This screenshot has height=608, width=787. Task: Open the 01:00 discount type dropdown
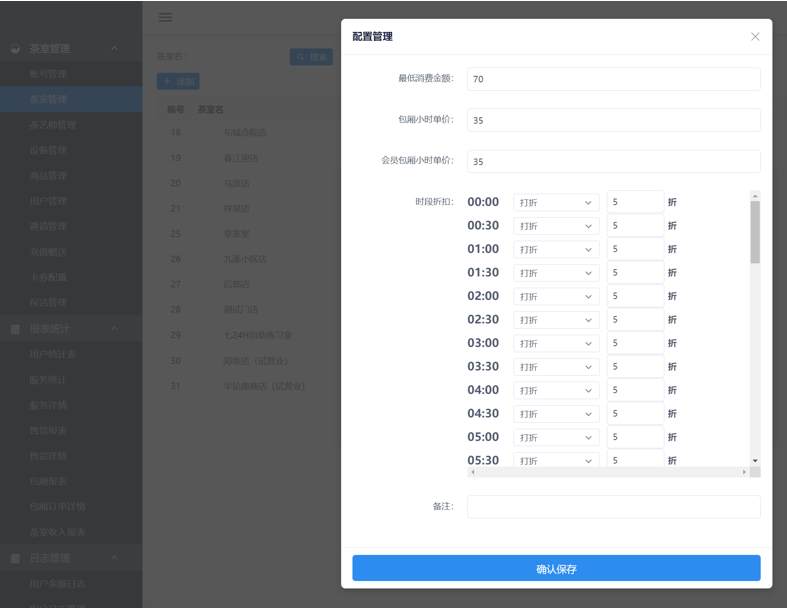(556, 250)
